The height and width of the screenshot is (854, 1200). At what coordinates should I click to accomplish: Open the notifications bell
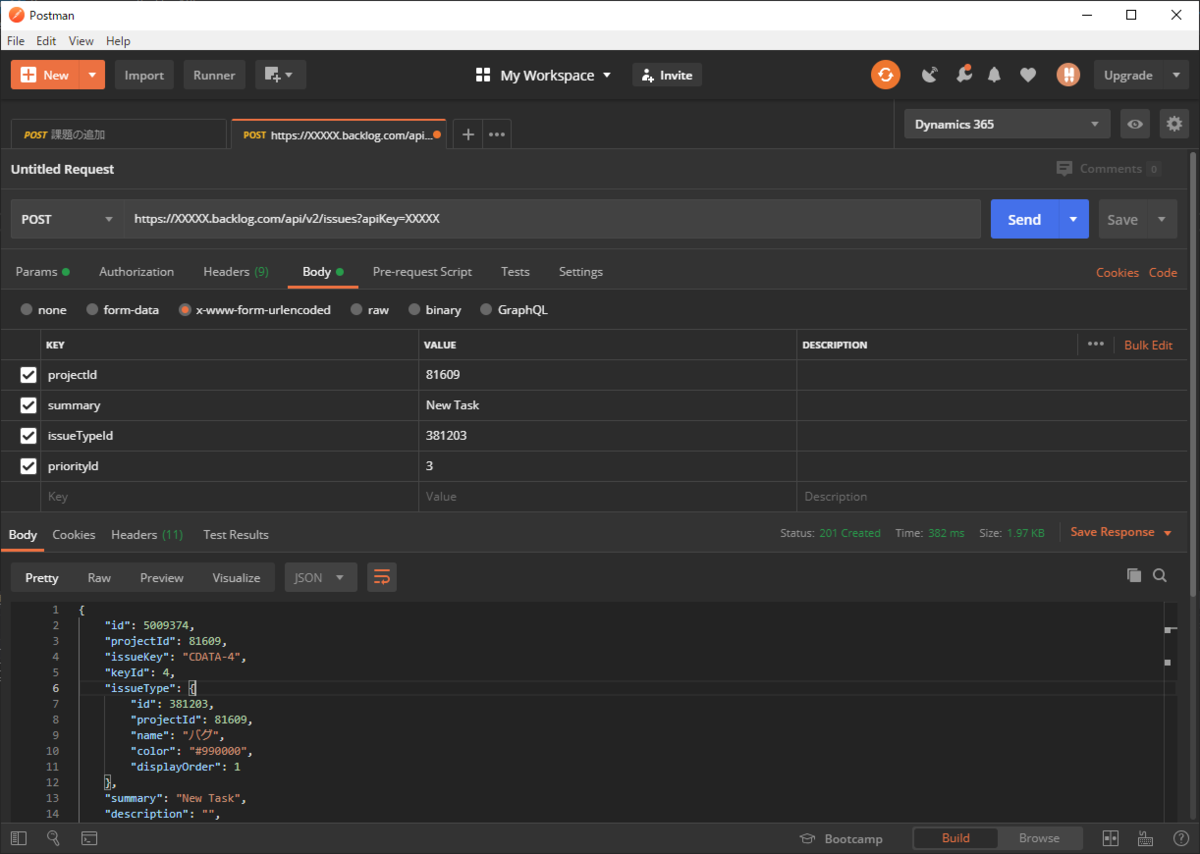click(994, 75)
